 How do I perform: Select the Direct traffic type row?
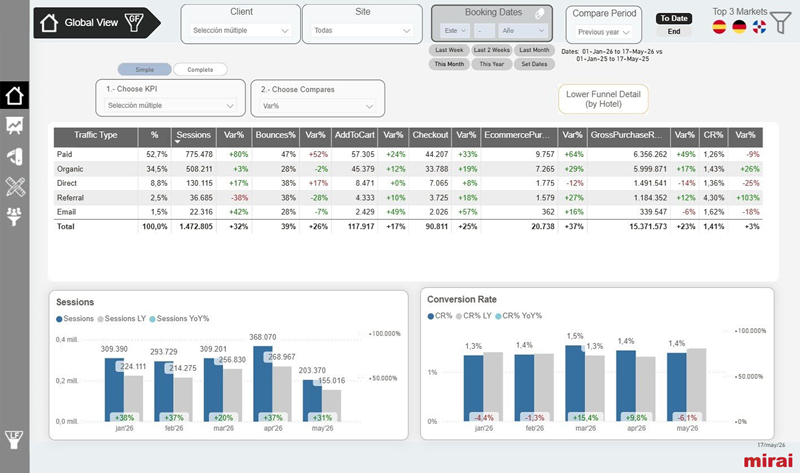408,183
